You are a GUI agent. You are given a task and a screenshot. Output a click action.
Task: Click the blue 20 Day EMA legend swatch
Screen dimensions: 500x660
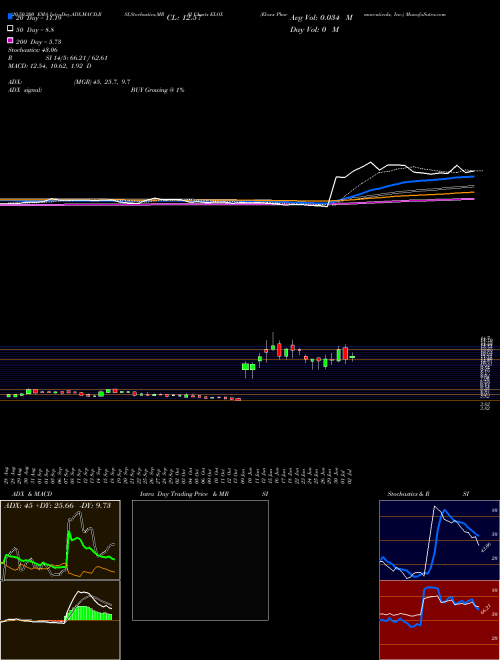pos(10,17)
